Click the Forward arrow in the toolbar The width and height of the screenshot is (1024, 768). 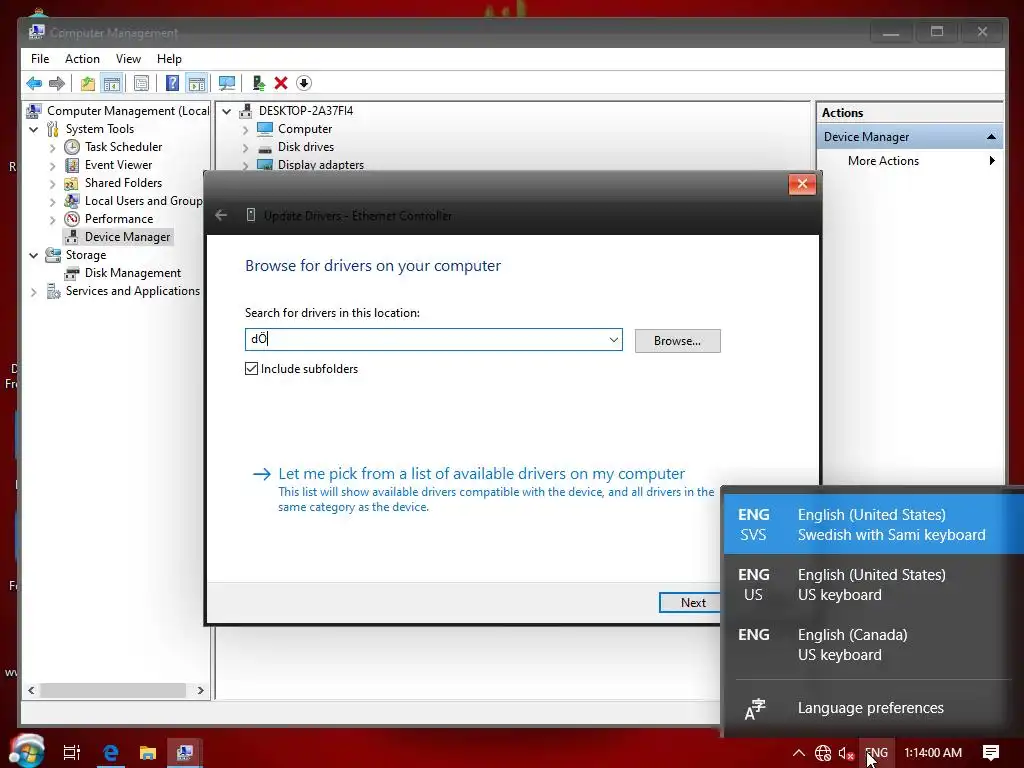(x=57, y=83)
